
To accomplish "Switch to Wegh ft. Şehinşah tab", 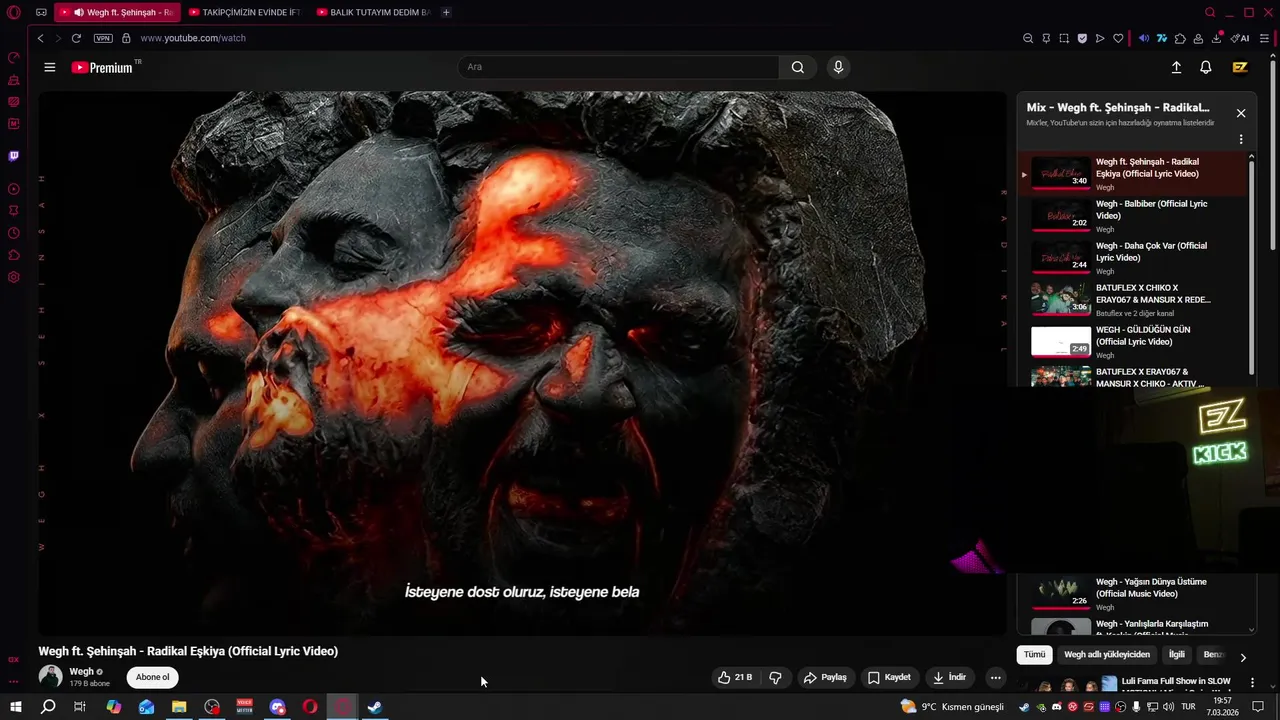I will [x=118, y=13].
